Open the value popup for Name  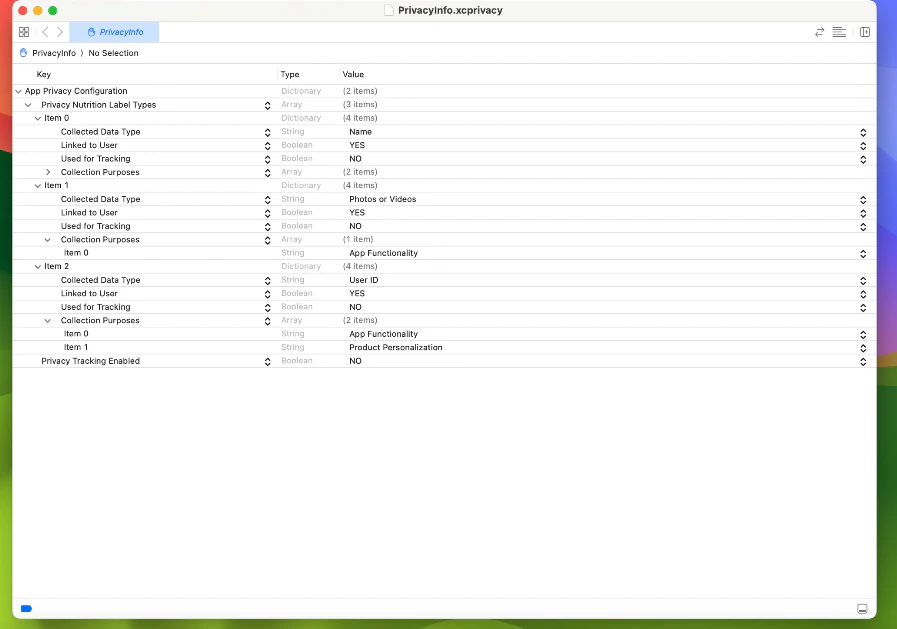(x=863, y=132)
